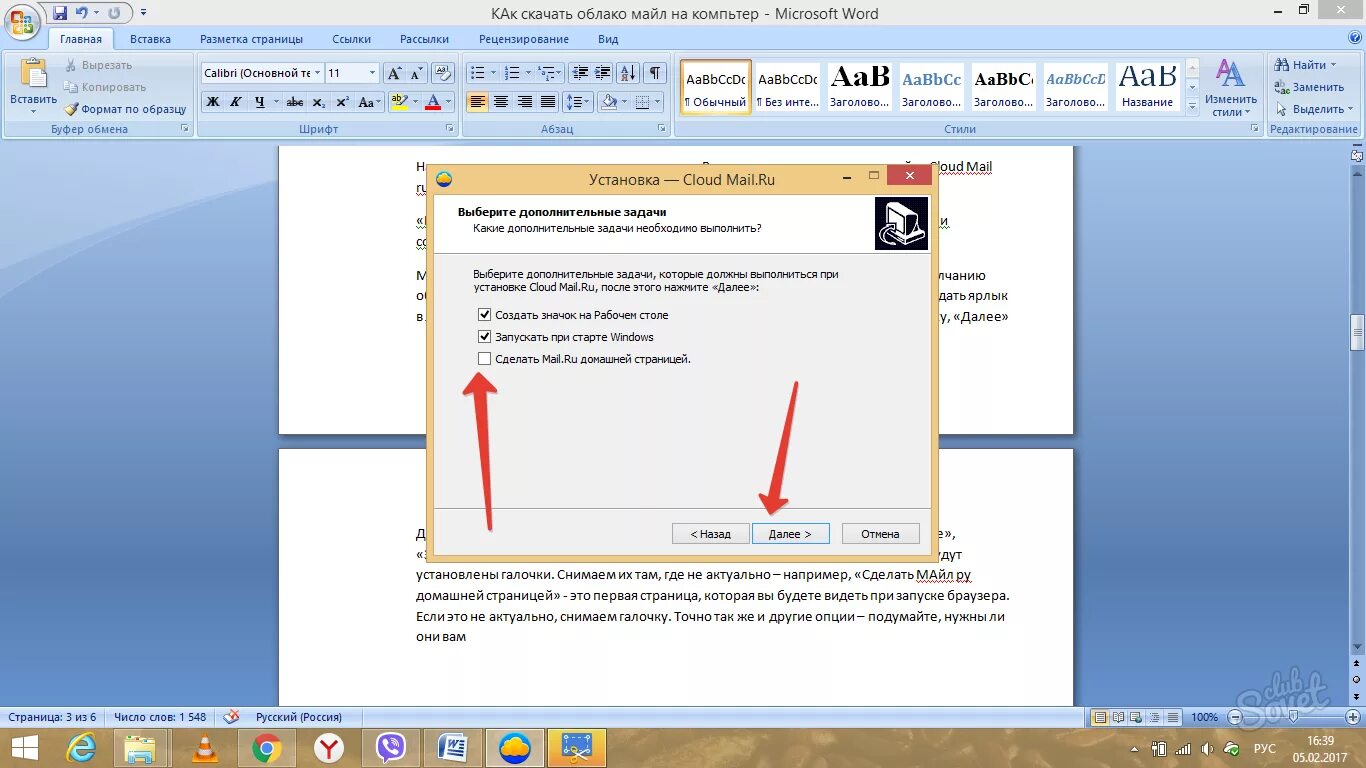
Task: Expand underline style dropdown arrow
Action: (x=274, y=102)
